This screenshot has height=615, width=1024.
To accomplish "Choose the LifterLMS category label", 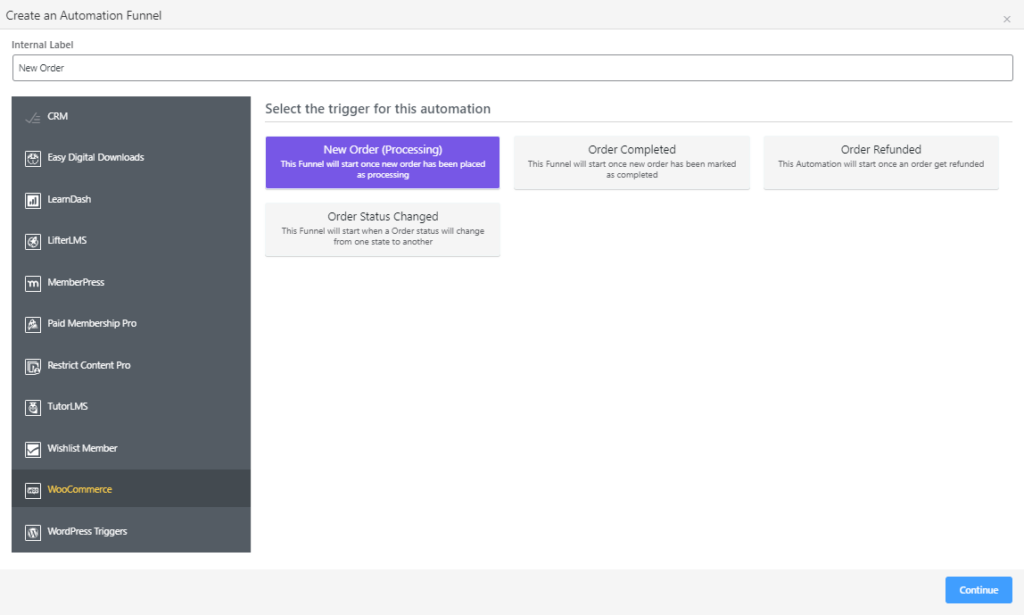I will (x=67, y=240).
